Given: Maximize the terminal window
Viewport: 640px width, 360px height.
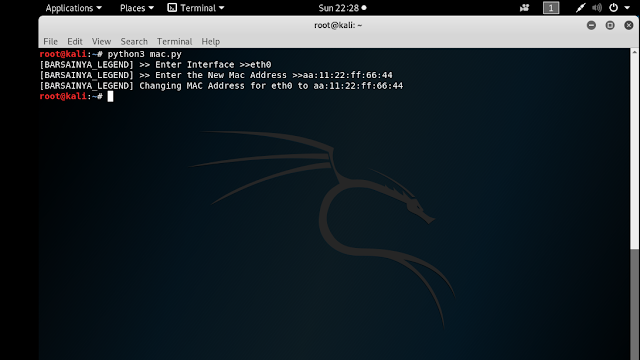Looking at the screenshot, I should 610,25.
